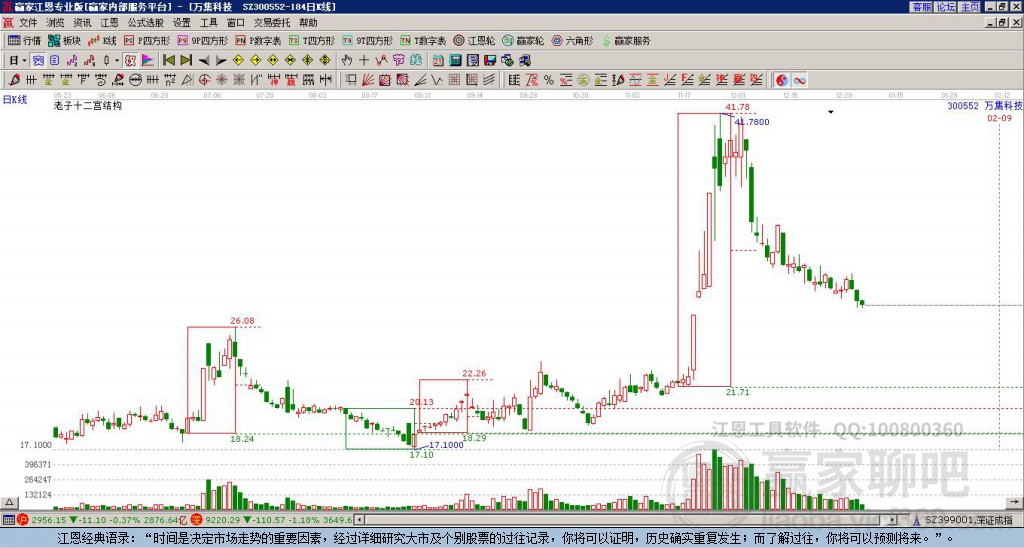Open the T数字表 time table
The image size is (1024, 548).
[423, 40]
